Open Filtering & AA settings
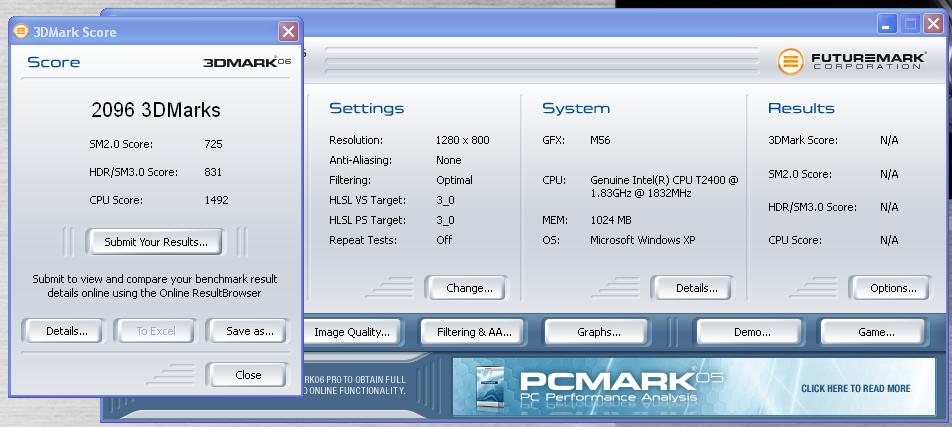Viewport: 952px width, 427px height. [x=473, y=332]
